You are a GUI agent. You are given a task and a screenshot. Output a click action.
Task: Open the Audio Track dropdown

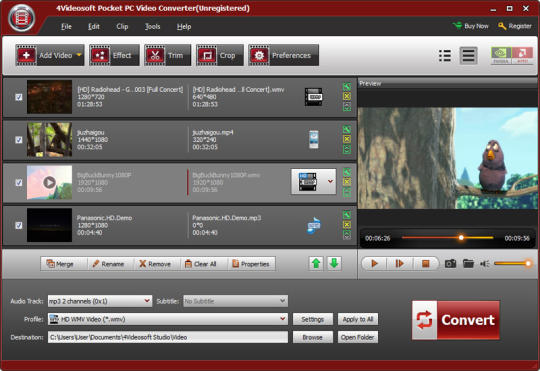click(x=100, y=301)
